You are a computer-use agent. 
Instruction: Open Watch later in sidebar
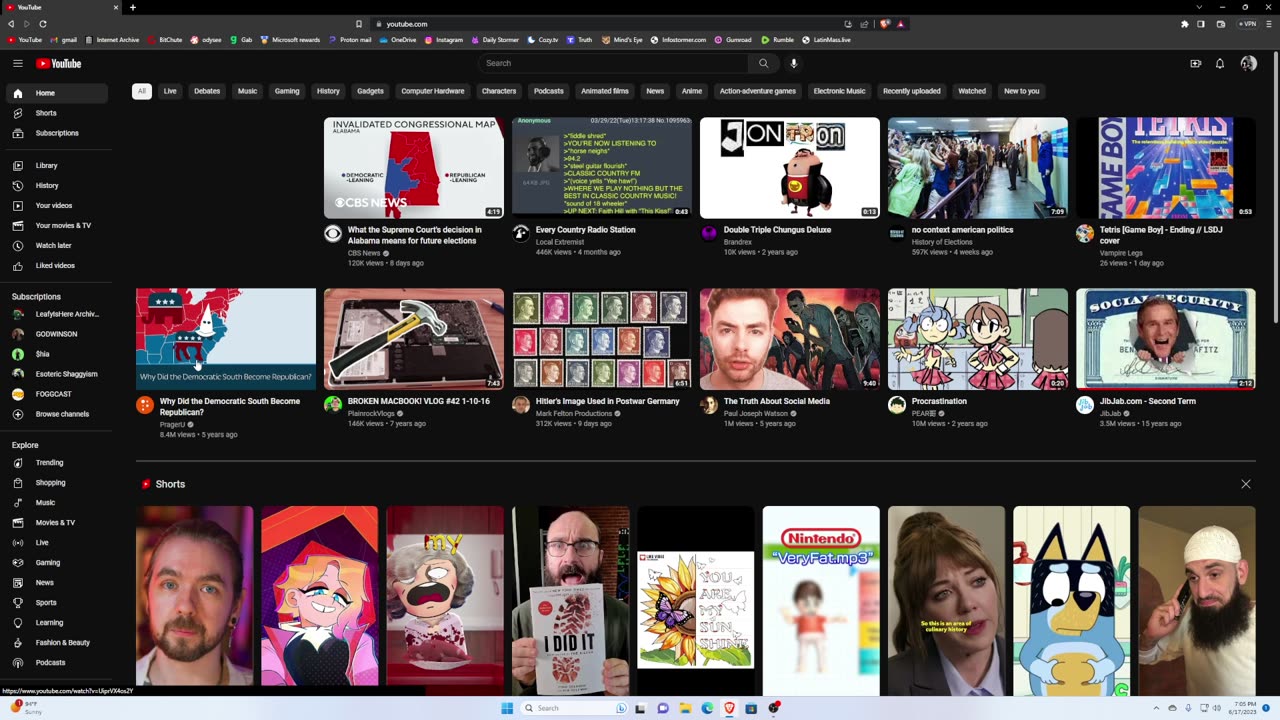coord(56,245)
